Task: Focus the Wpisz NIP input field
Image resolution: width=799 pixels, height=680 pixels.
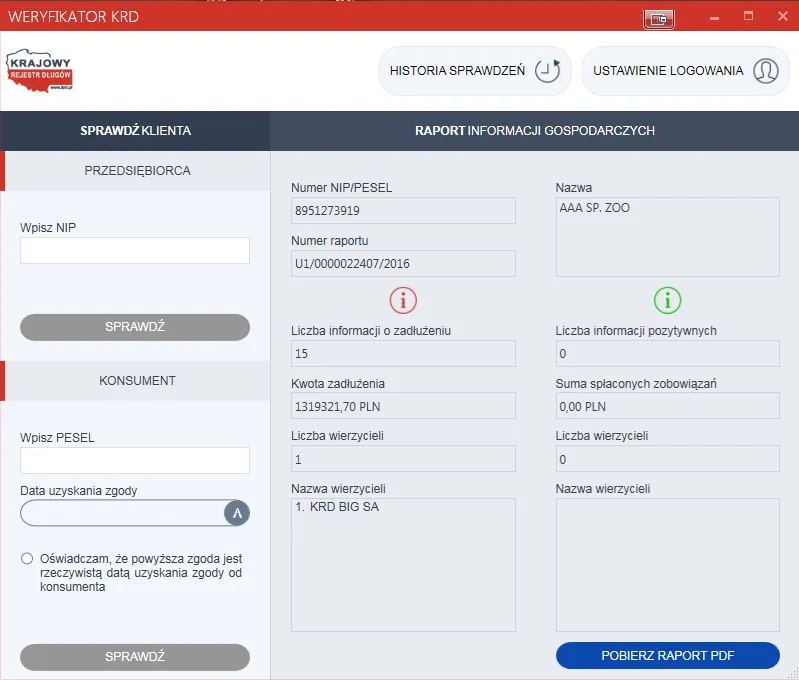Action: pos(135,250)
